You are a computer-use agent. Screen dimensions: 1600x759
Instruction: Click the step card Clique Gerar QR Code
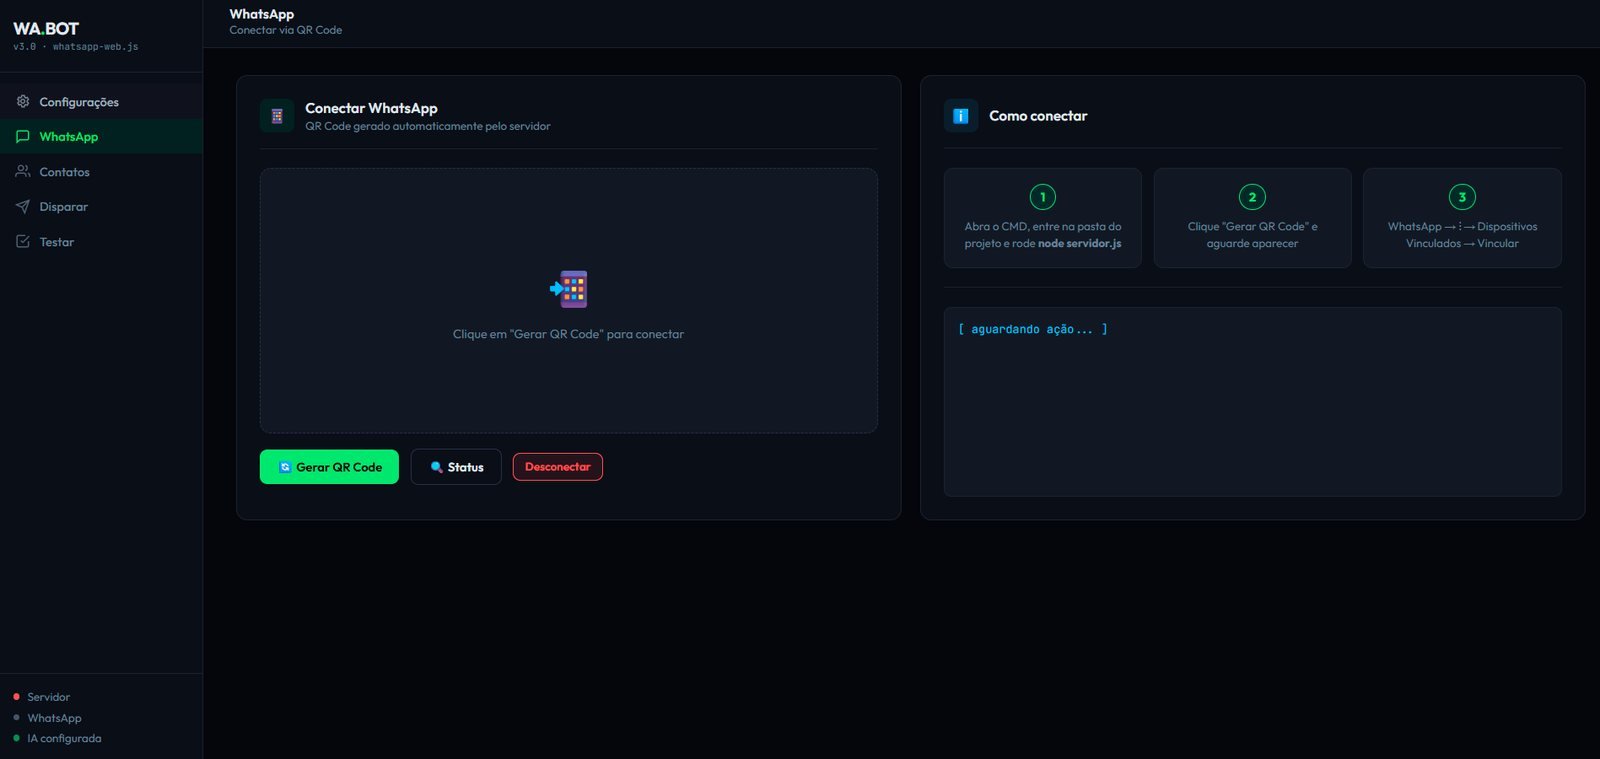pyautogui.click(x=1252, y=218)
